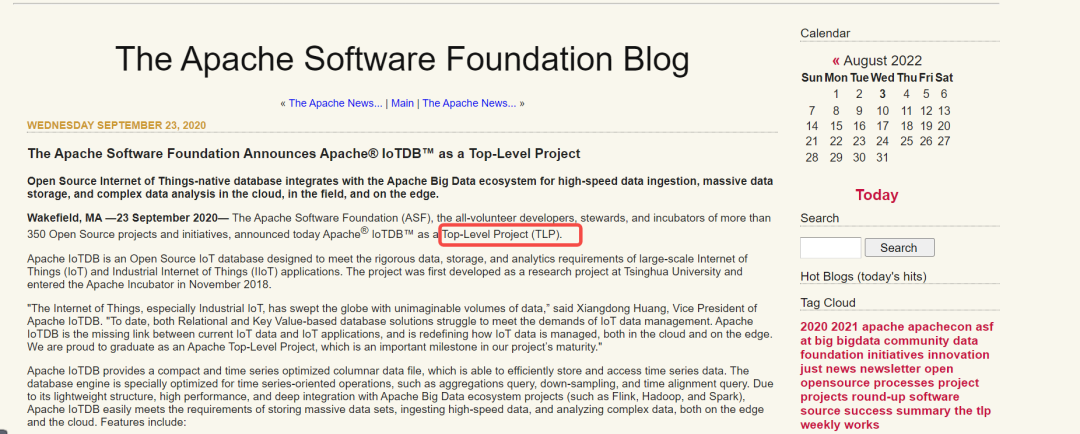Open the summary tag
The height and width of the screenshot is (434, 1080).
(922, 411)
